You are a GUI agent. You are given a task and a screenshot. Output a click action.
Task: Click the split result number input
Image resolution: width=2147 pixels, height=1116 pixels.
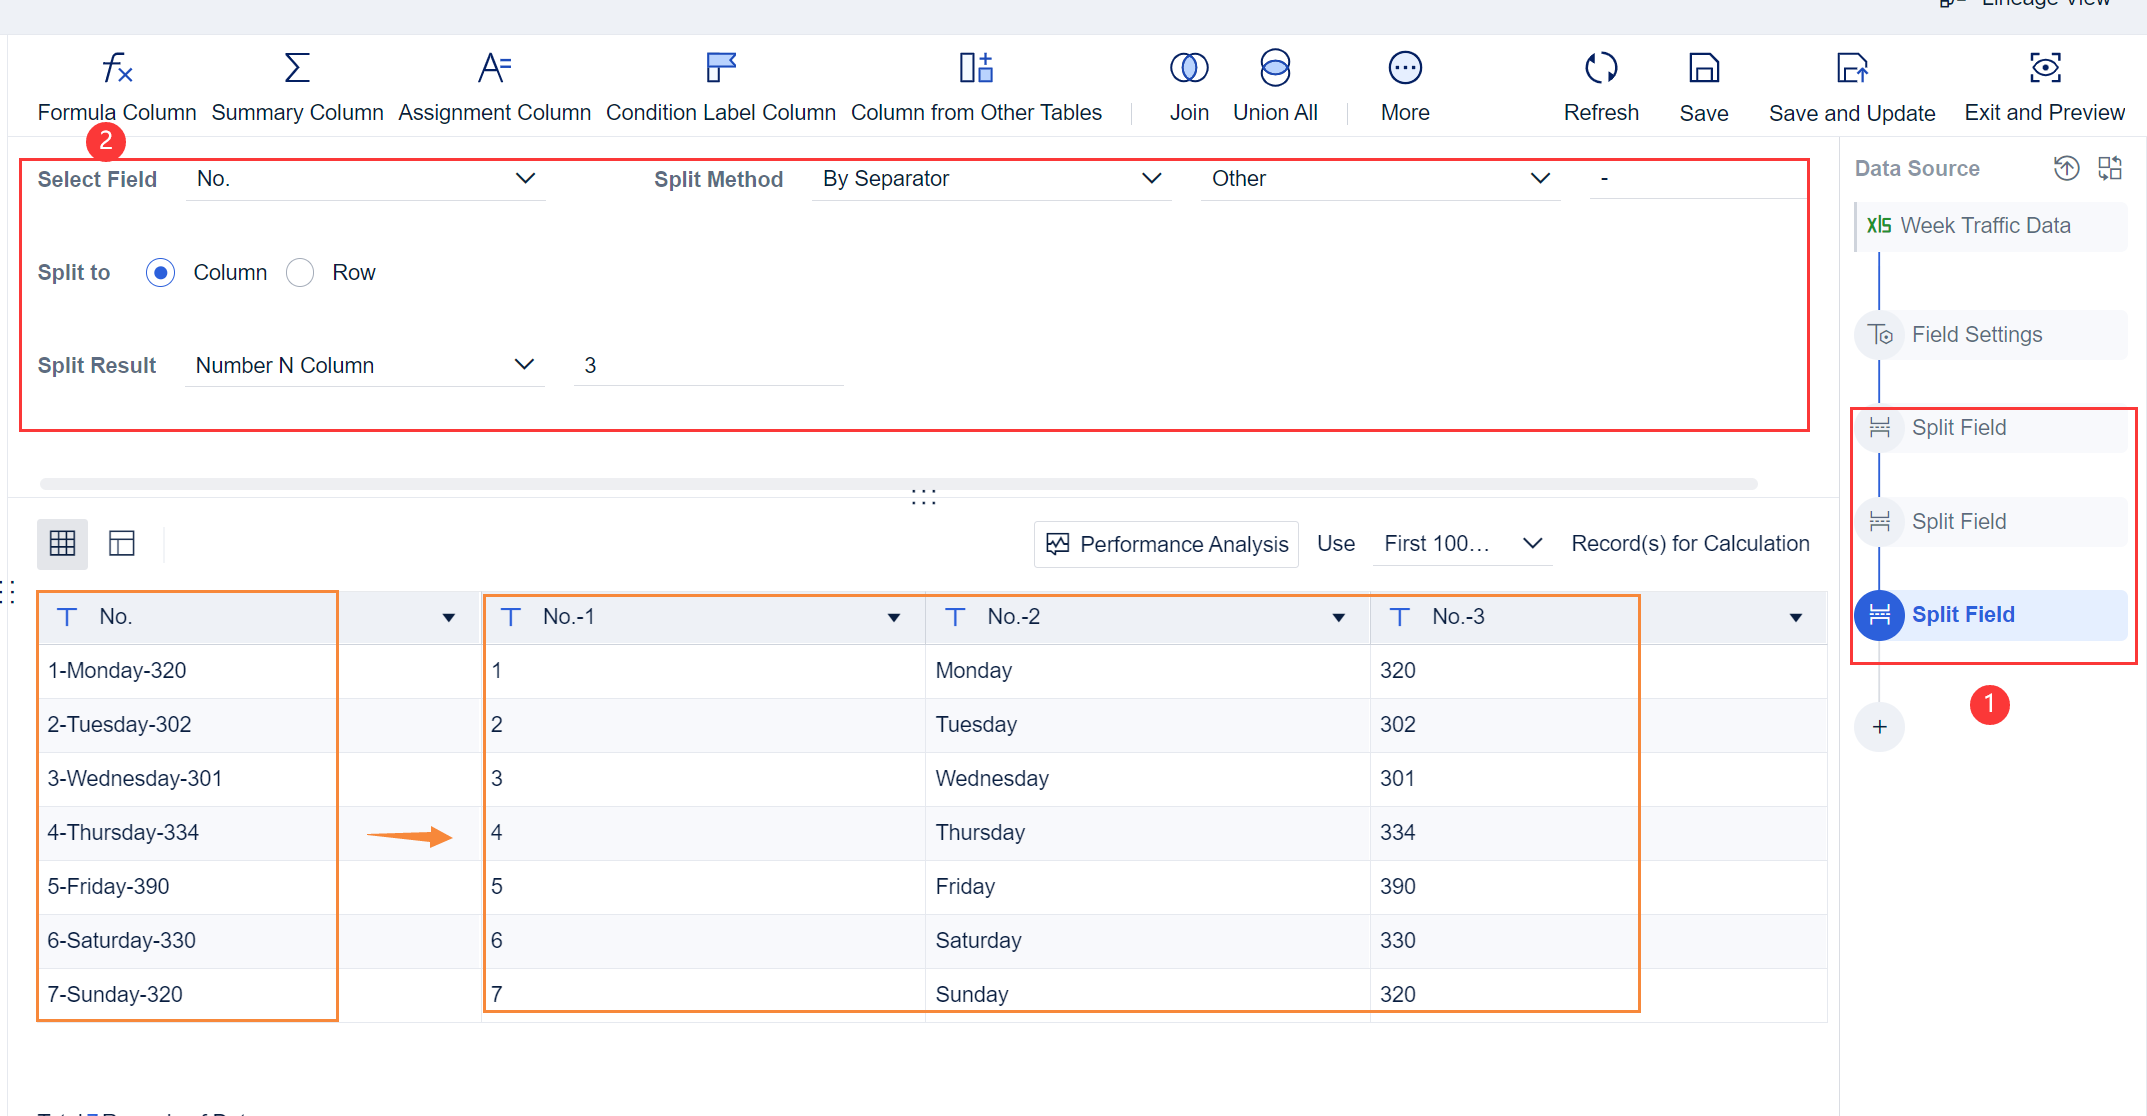[x=708, y=366]
